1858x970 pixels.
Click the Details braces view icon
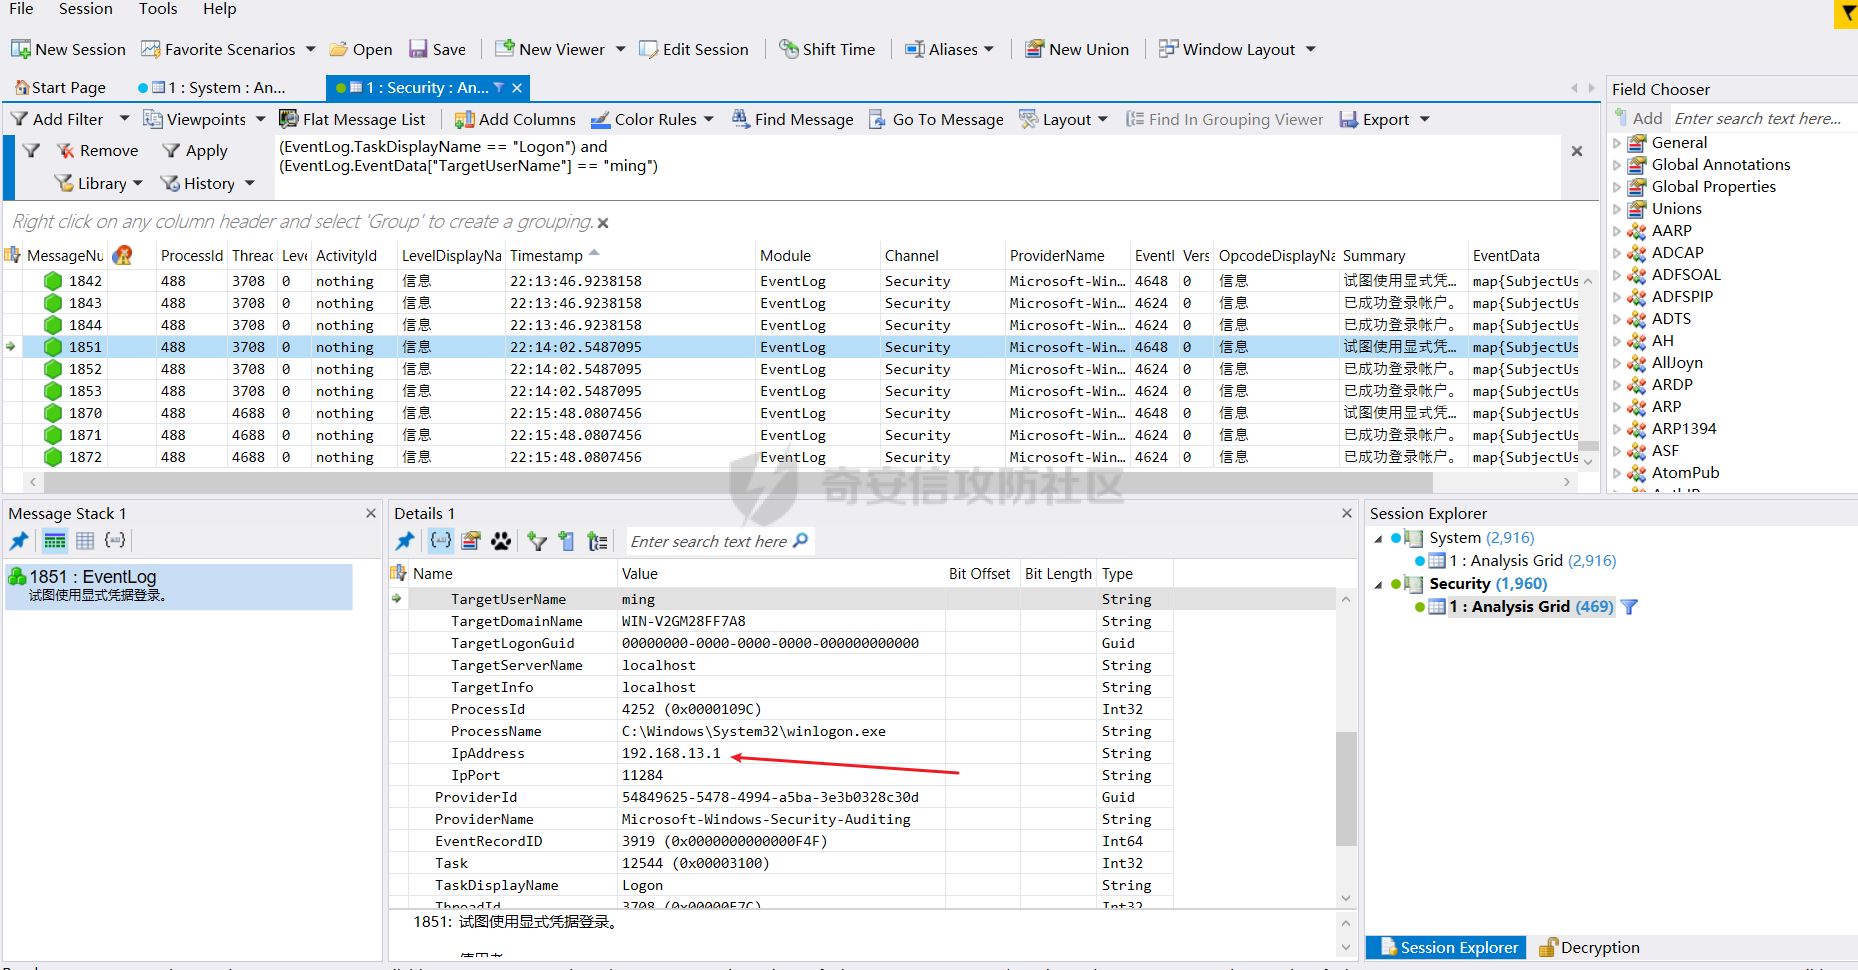tap(440, 541)
